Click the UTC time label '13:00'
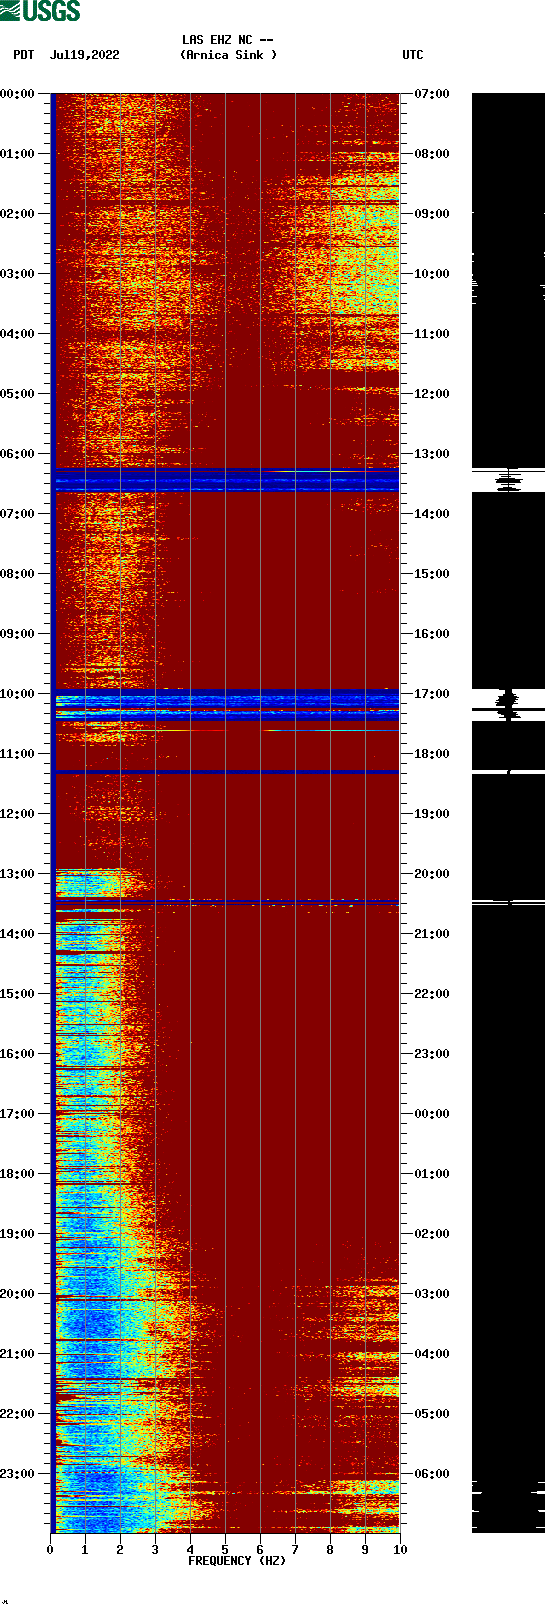 pyautogui.click(x=432, y=454)
